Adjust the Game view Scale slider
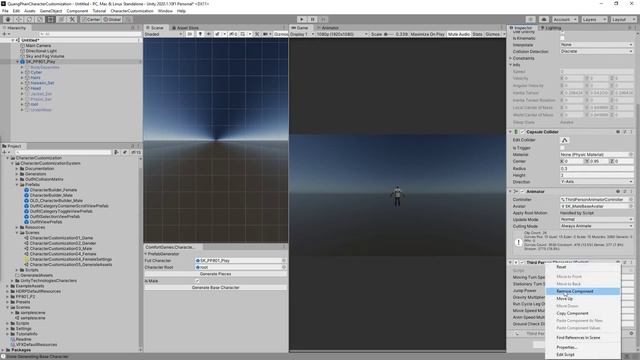The width and height of the screenshot is (640, 360). click(x=389, y=34)
